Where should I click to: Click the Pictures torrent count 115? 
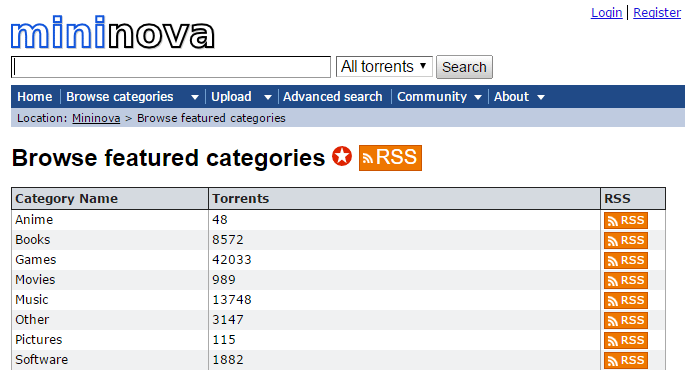click(x=224, y=340)
